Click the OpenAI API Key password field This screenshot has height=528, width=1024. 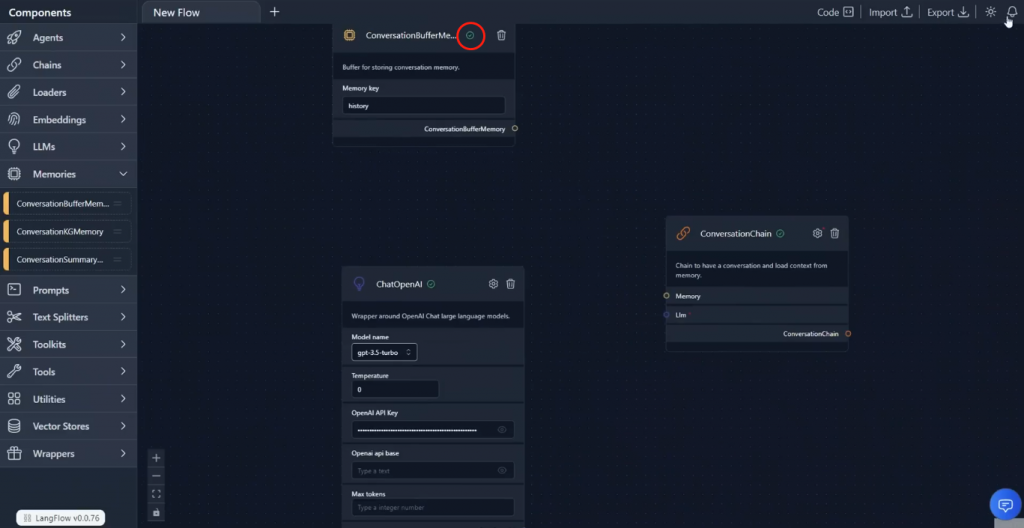tap(432, 429)
